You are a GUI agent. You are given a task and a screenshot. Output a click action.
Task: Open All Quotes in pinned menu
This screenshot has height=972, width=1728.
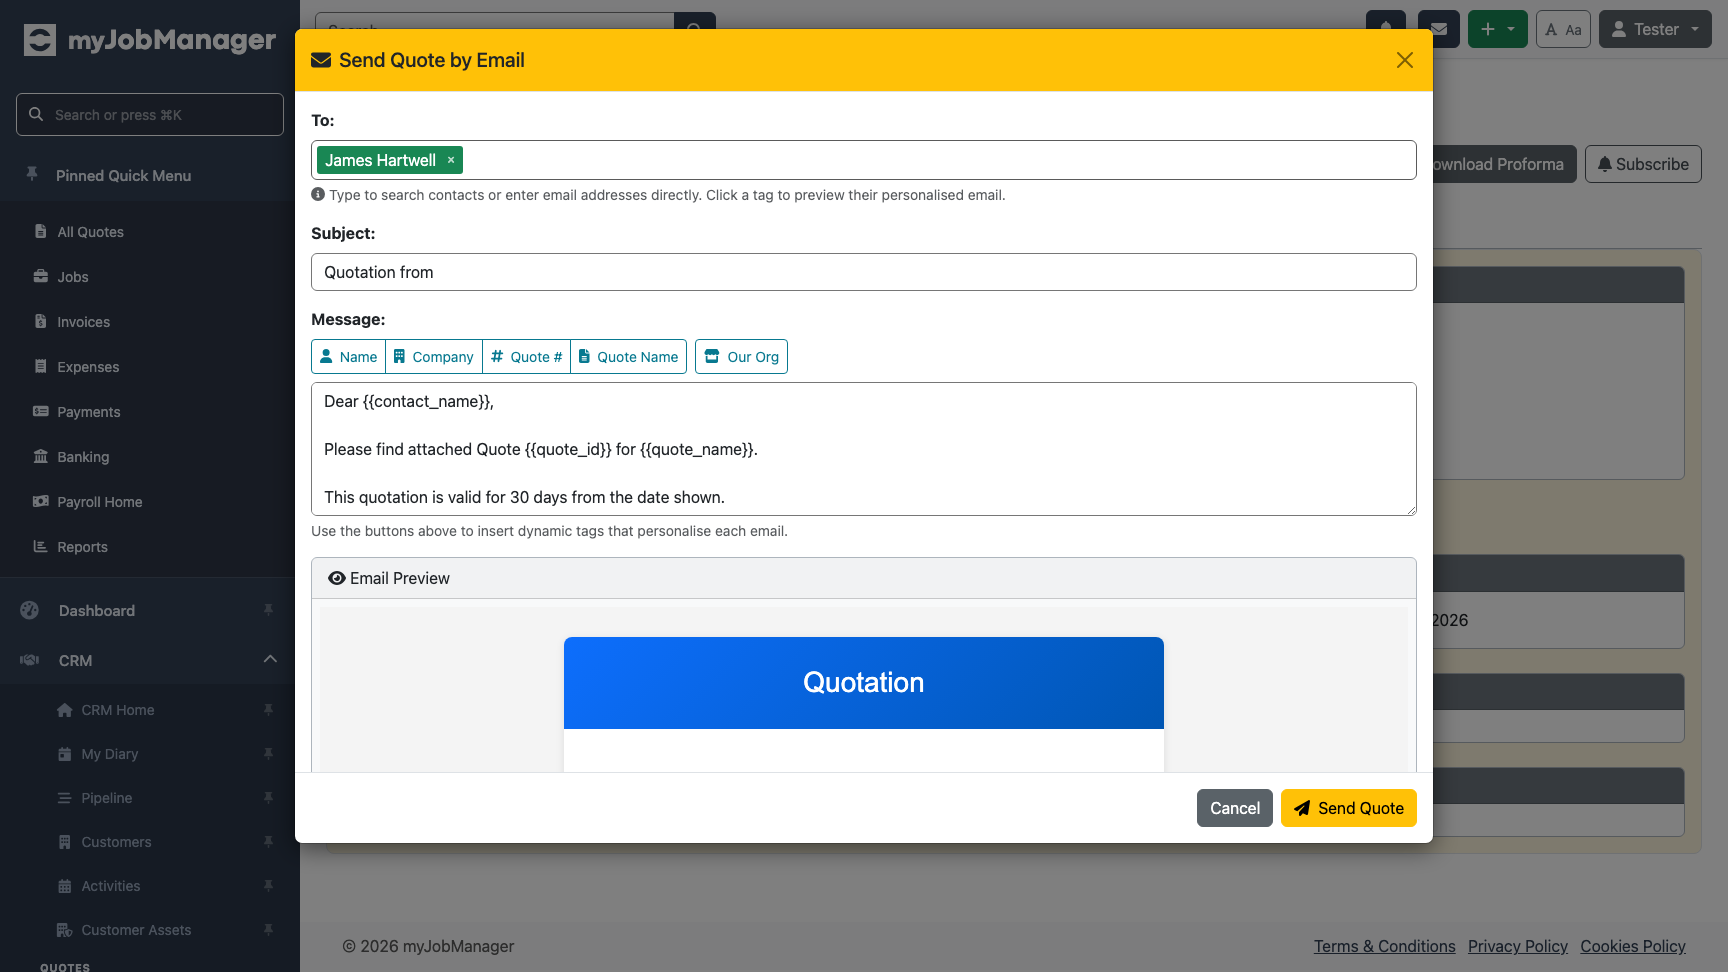coord(90,232)
